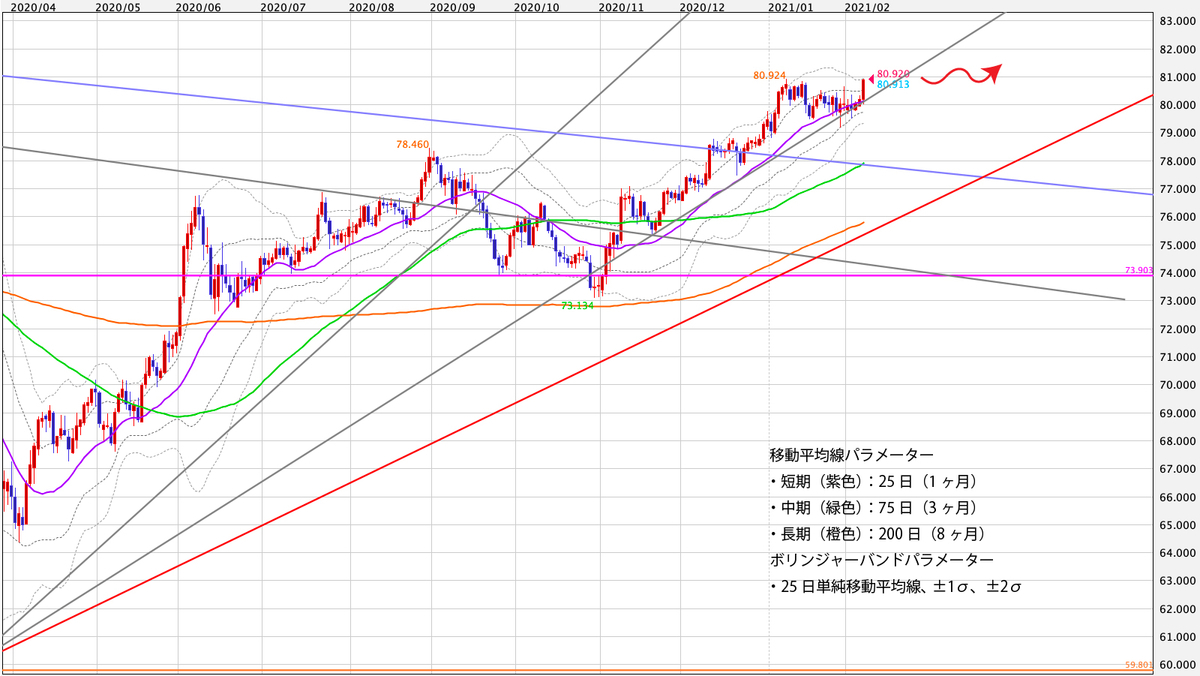Click the 移動平均線パラメーター heading
The width and height of the screenshot is (1200, 676).
click(852, 453)
